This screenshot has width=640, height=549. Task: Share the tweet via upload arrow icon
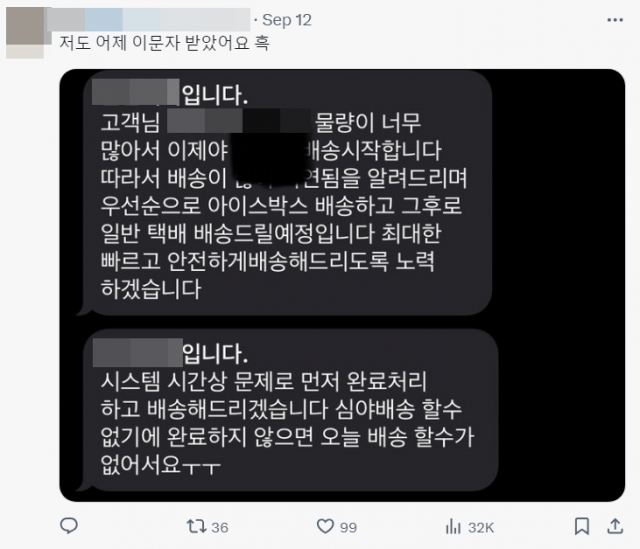tap(615, 526)
